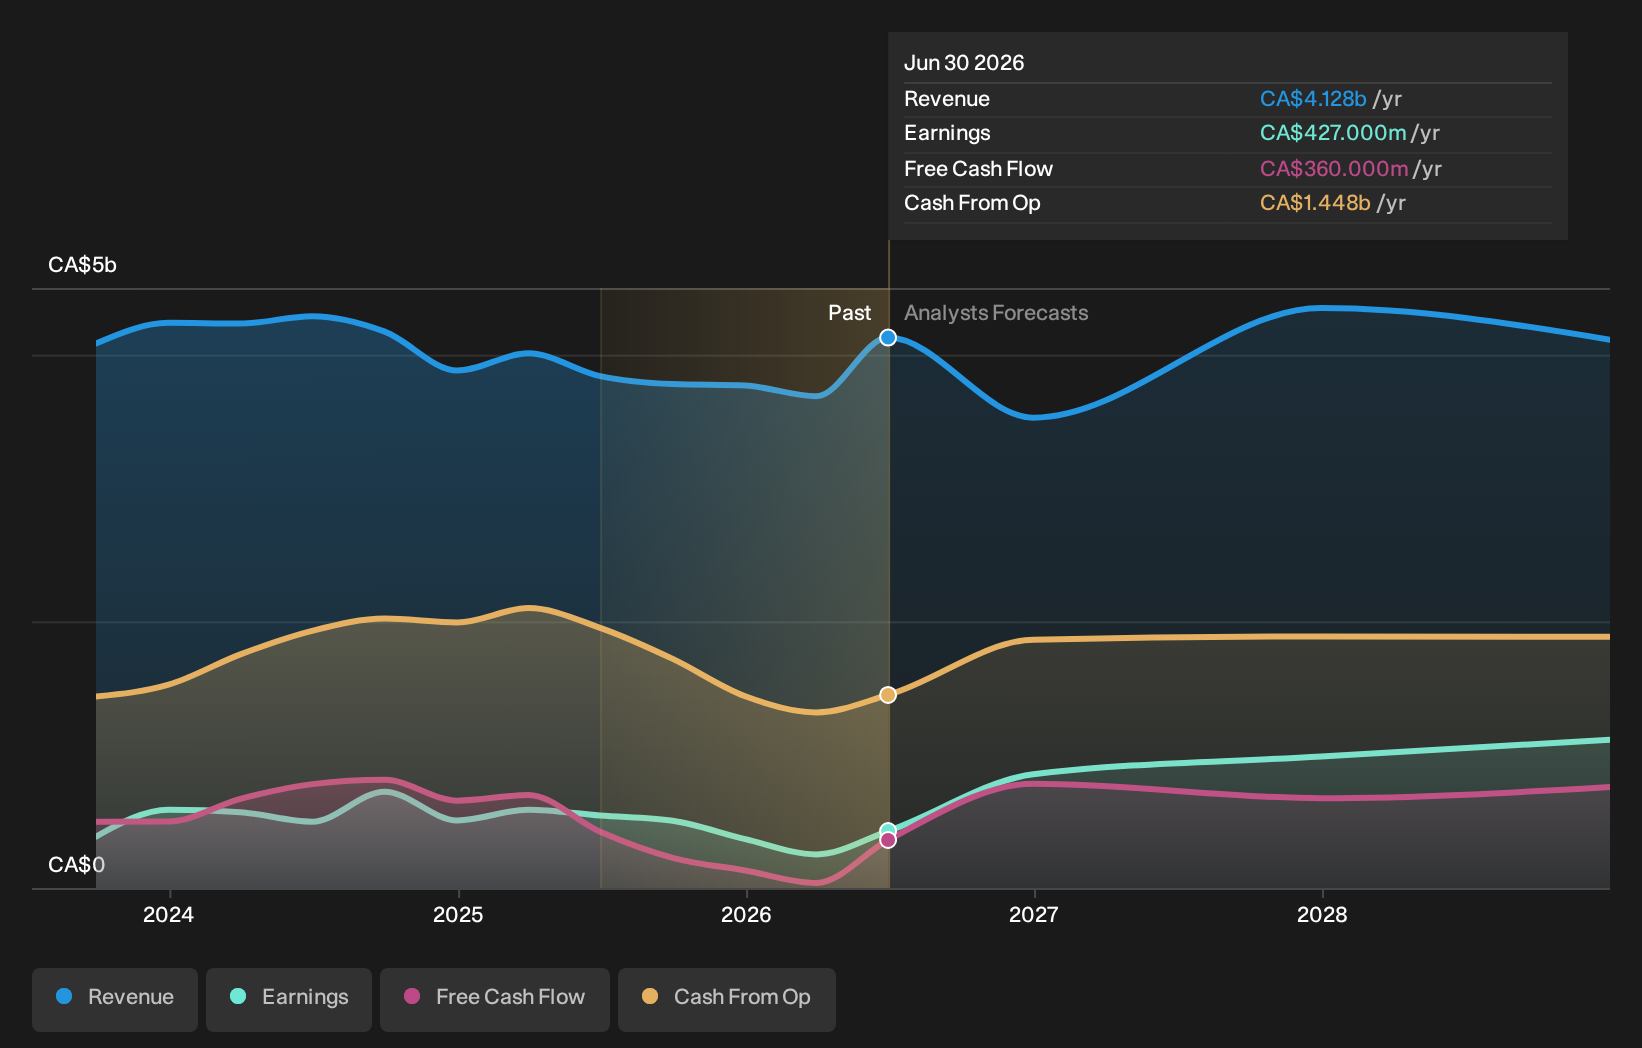
Task: Click the 2025 axis label
Action: [x=458, y=915]
